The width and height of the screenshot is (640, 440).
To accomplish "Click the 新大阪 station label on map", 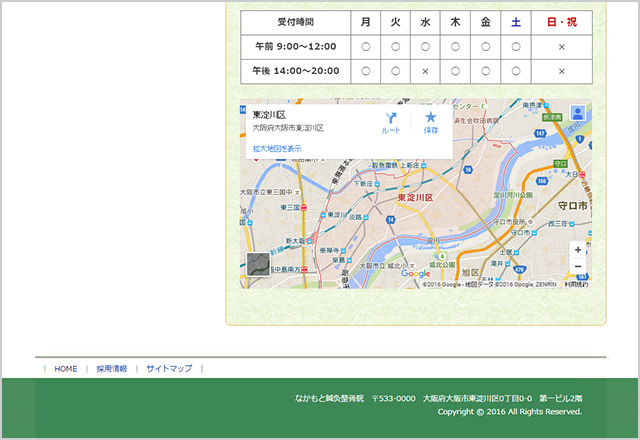I will point(295,241).
